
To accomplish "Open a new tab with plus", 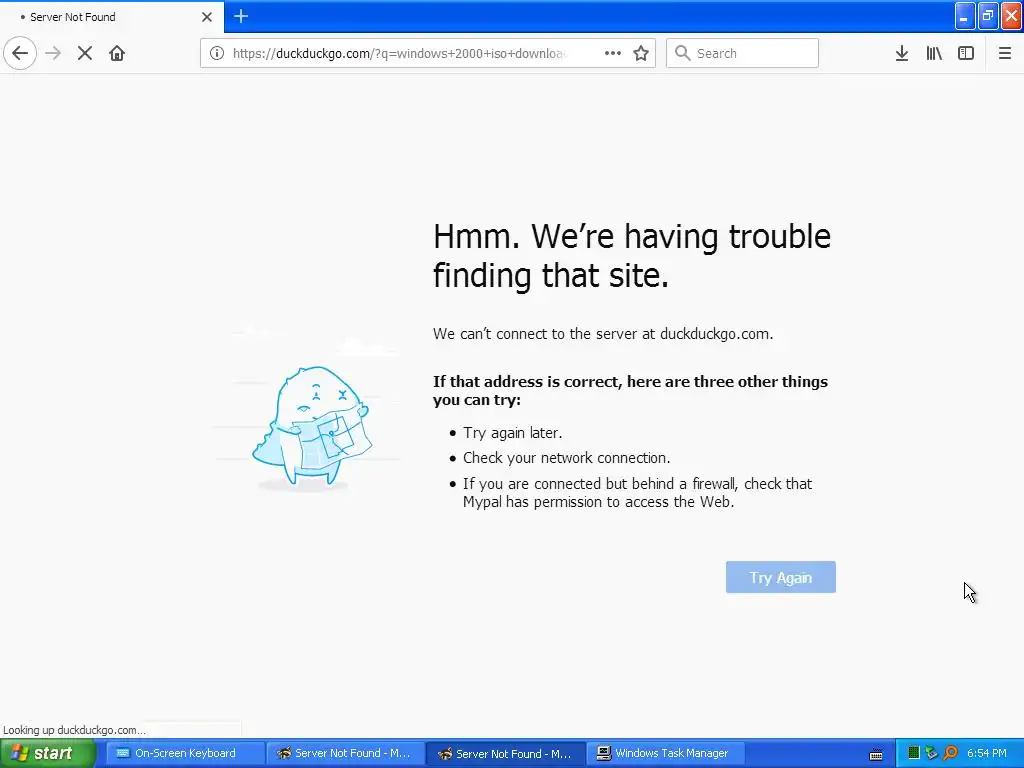I will [241, 16].
